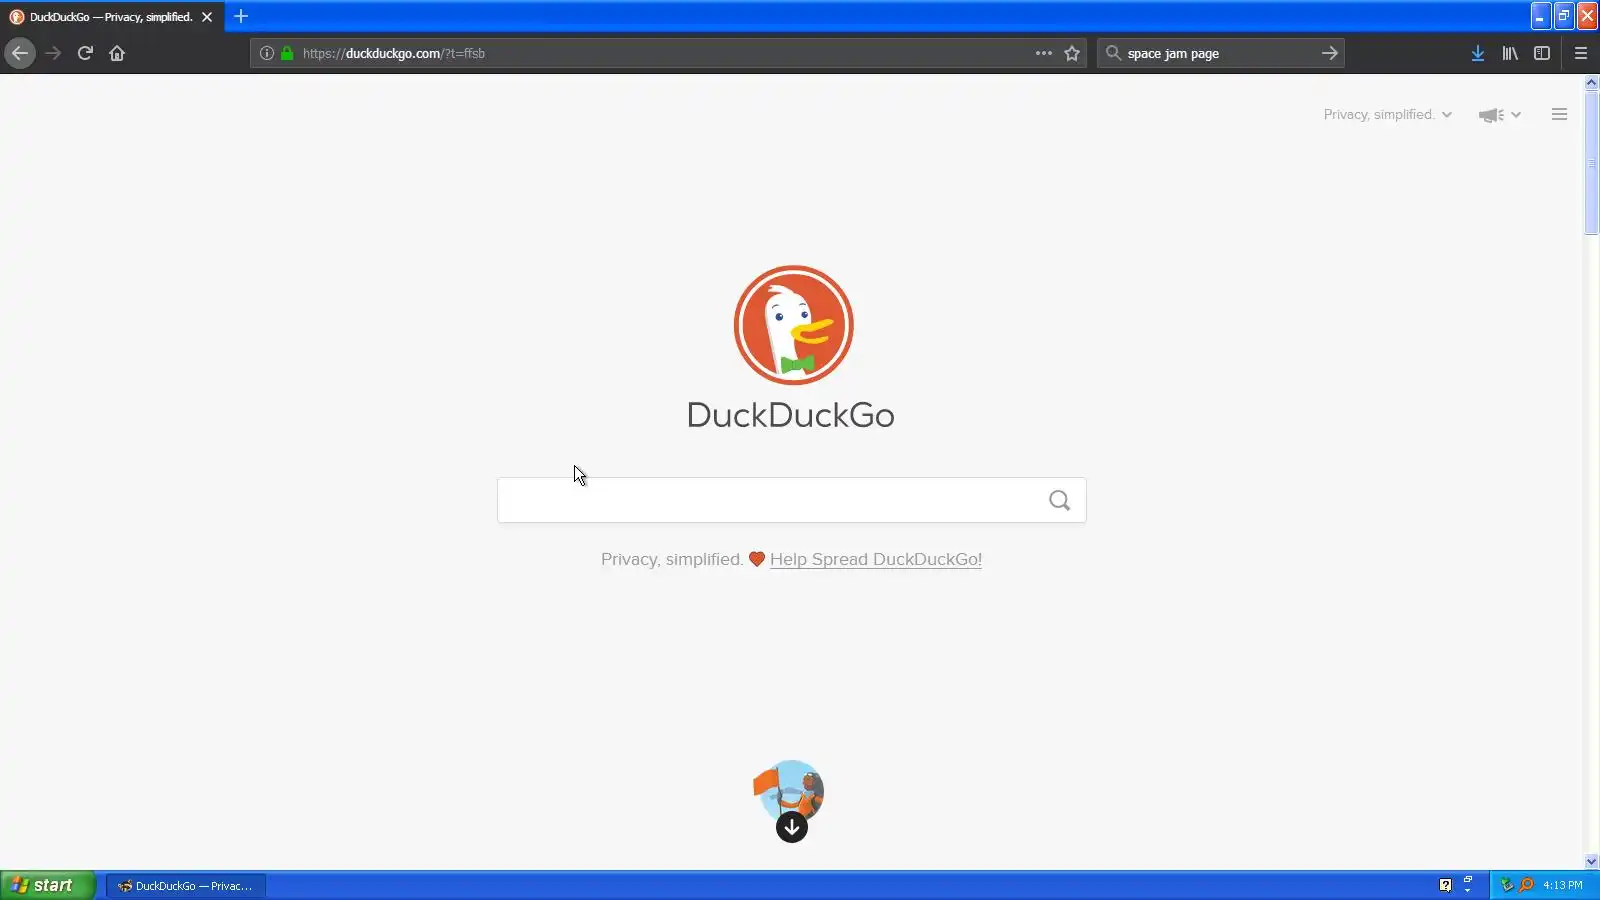Screen dimensions: 1600x900
Task: Go back using the browser back arrow
Action: (20, 53)
